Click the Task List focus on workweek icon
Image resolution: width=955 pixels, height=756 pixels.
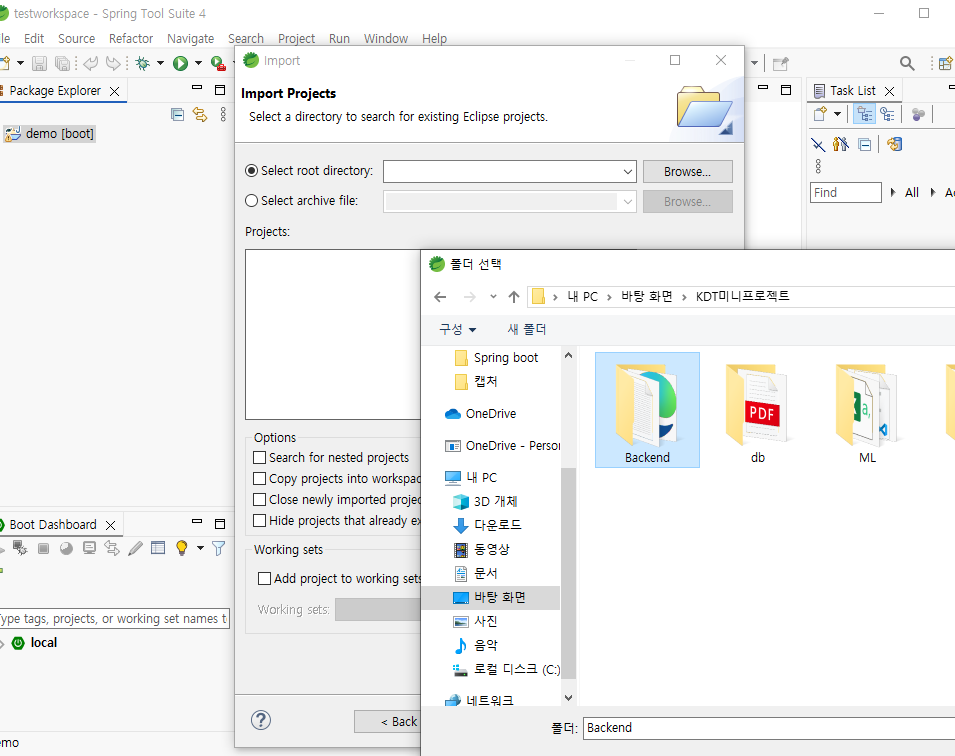pyautogui.click(x=840, y=144)
